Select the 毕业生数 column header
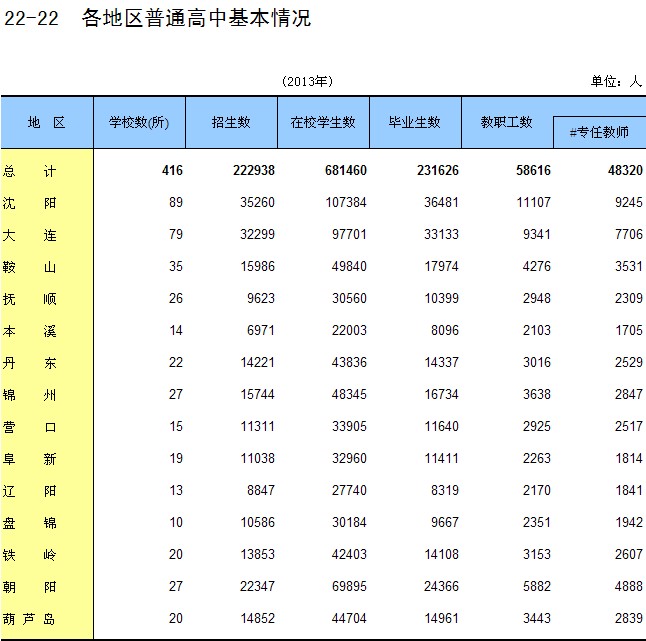This screenshot has height=641, width=646. coord(415,122)
